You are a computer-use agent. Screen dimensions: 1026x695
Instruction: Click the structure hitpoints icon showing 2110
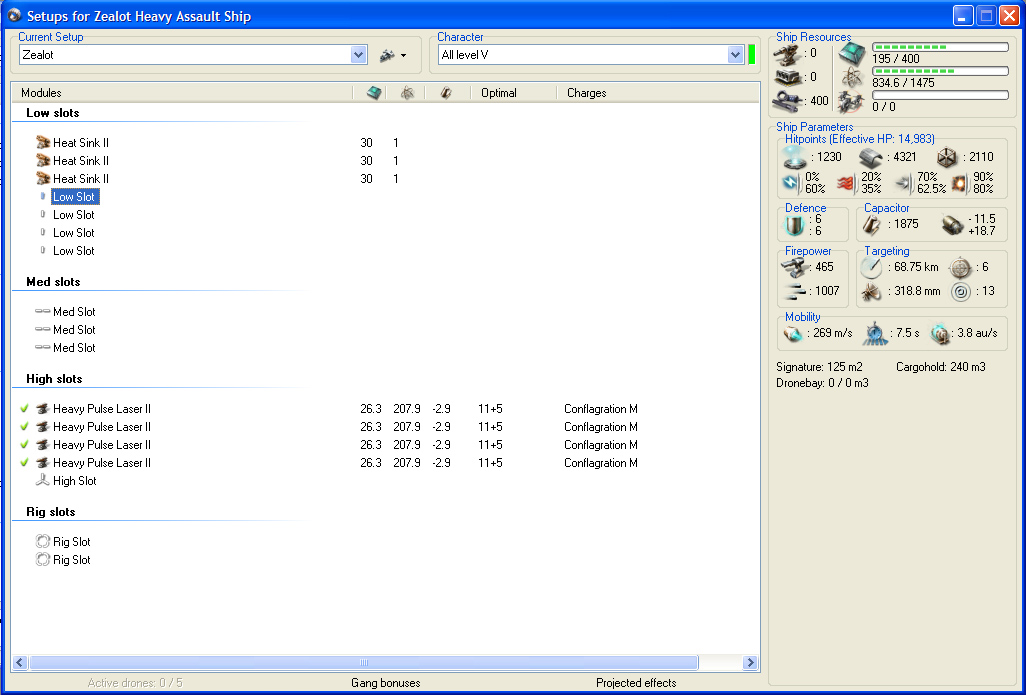pos(946,157)
